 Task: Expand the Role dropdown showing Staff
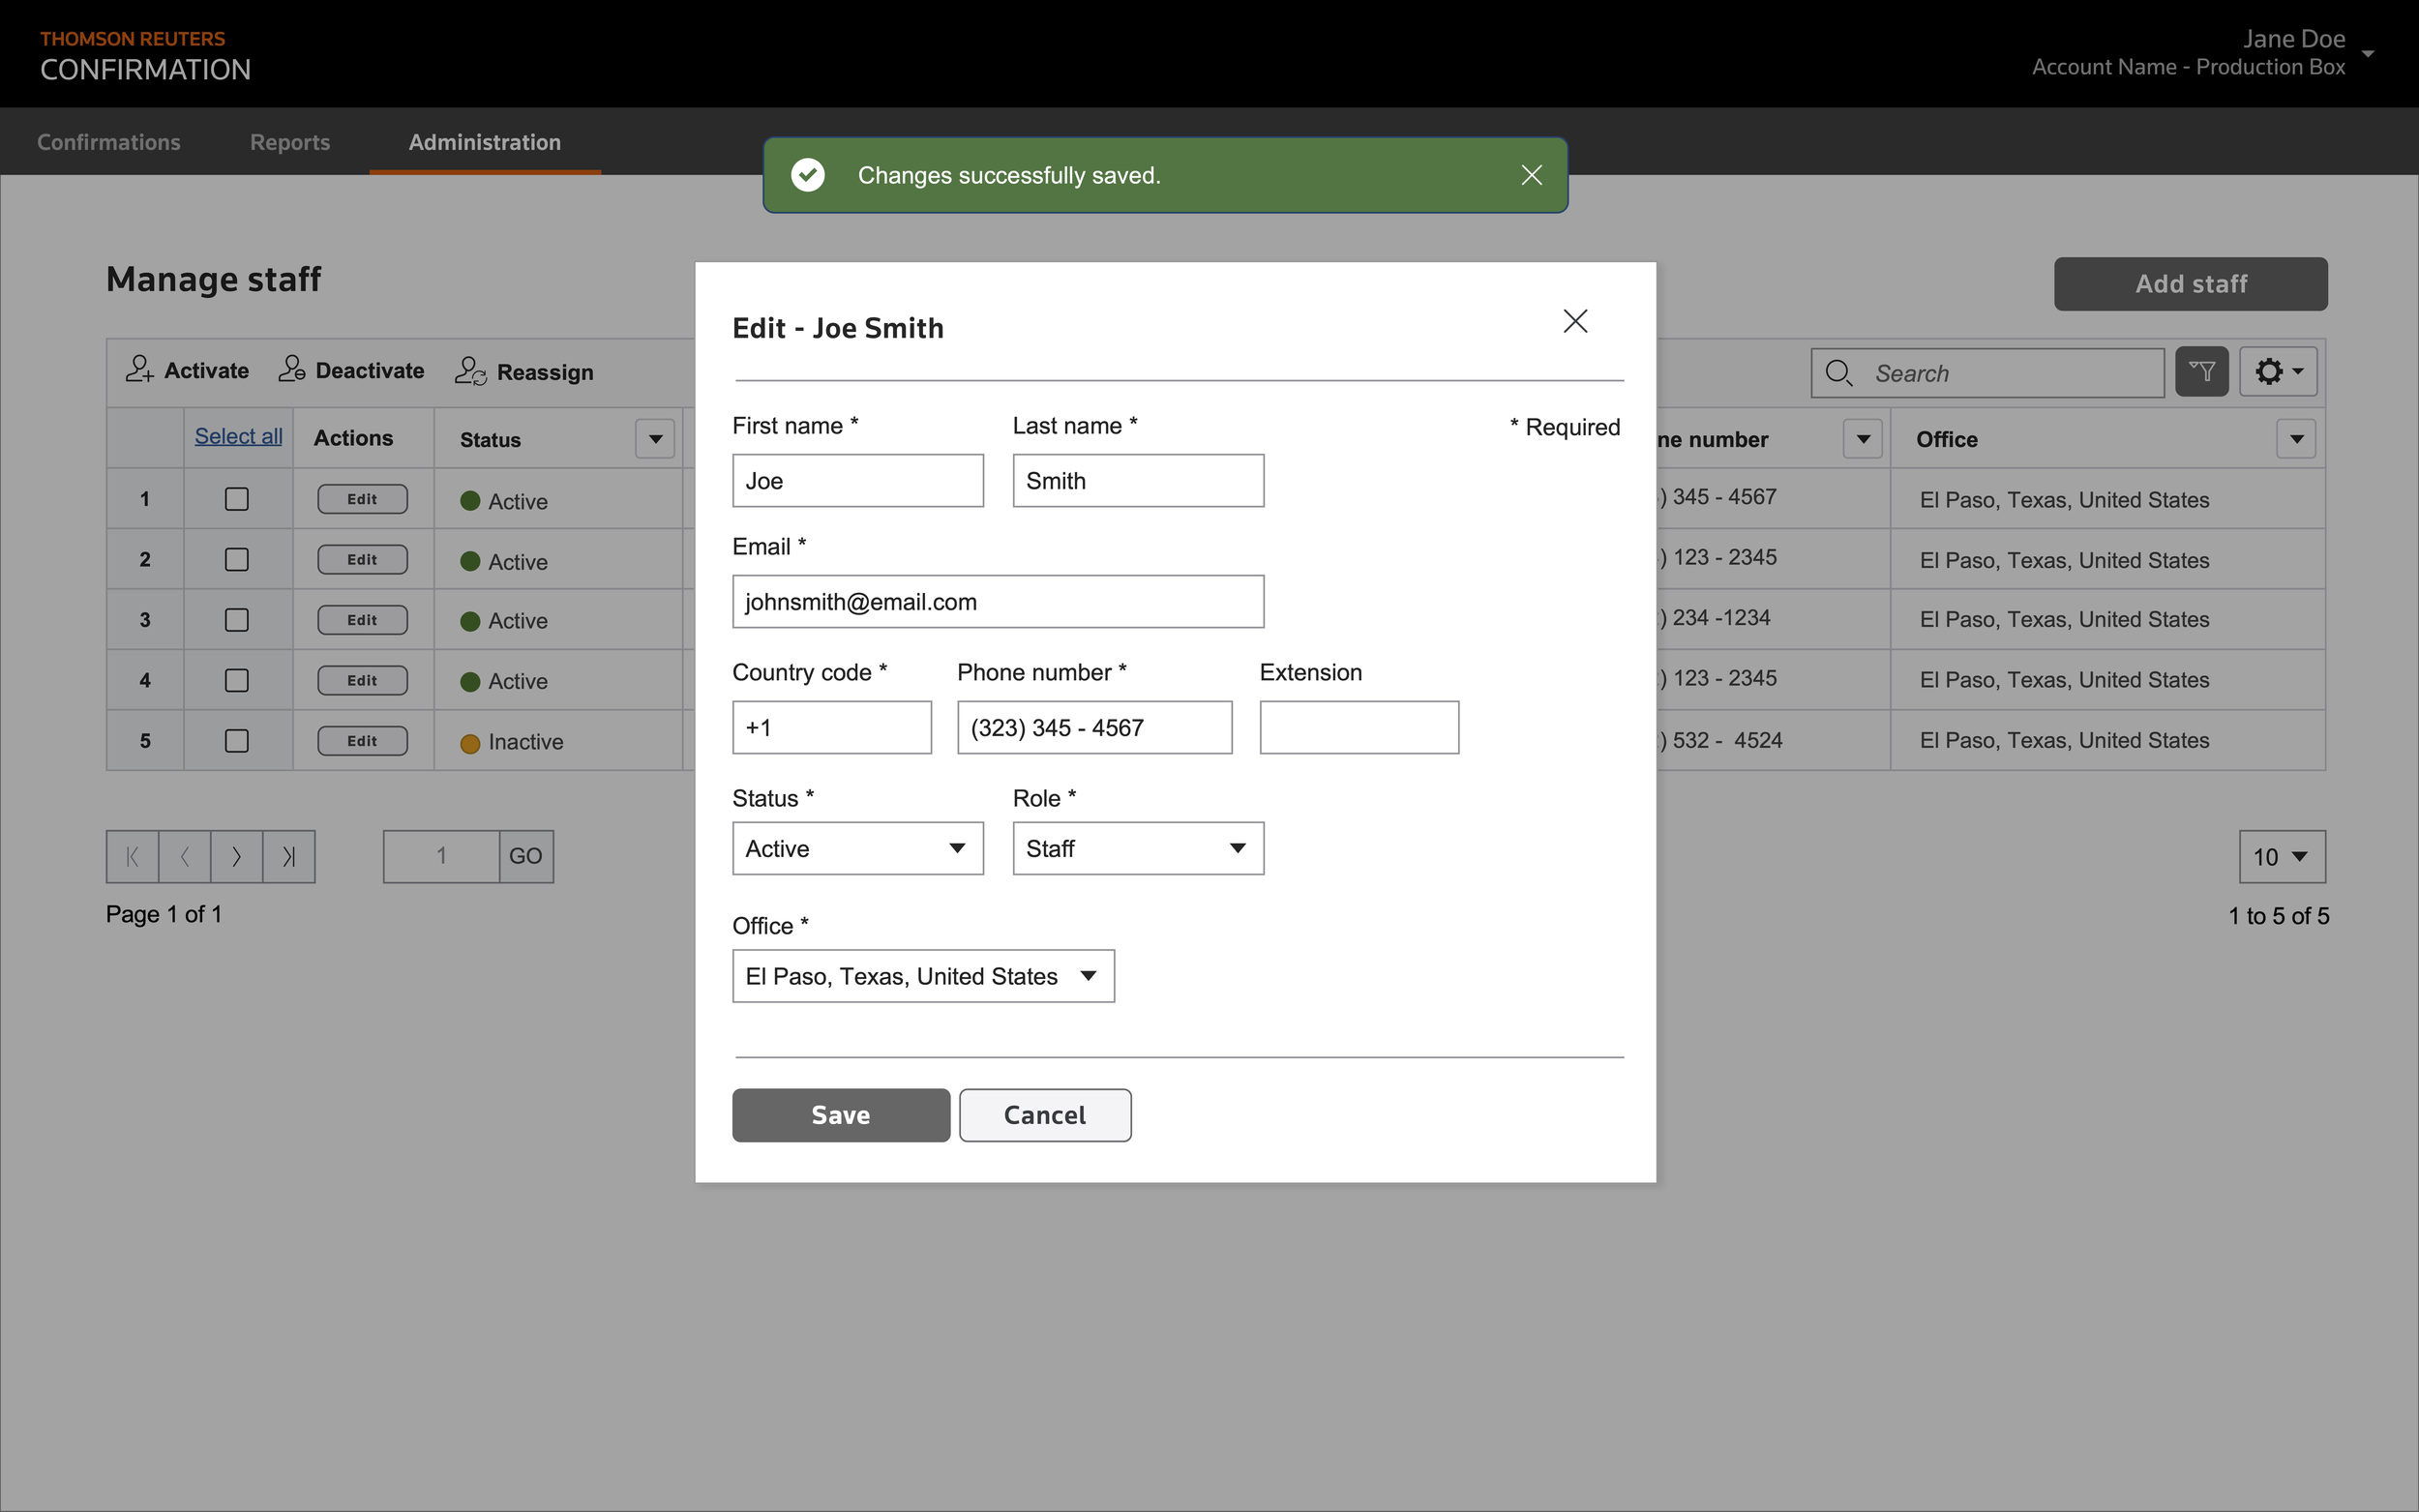click(x=1137, y=849)
